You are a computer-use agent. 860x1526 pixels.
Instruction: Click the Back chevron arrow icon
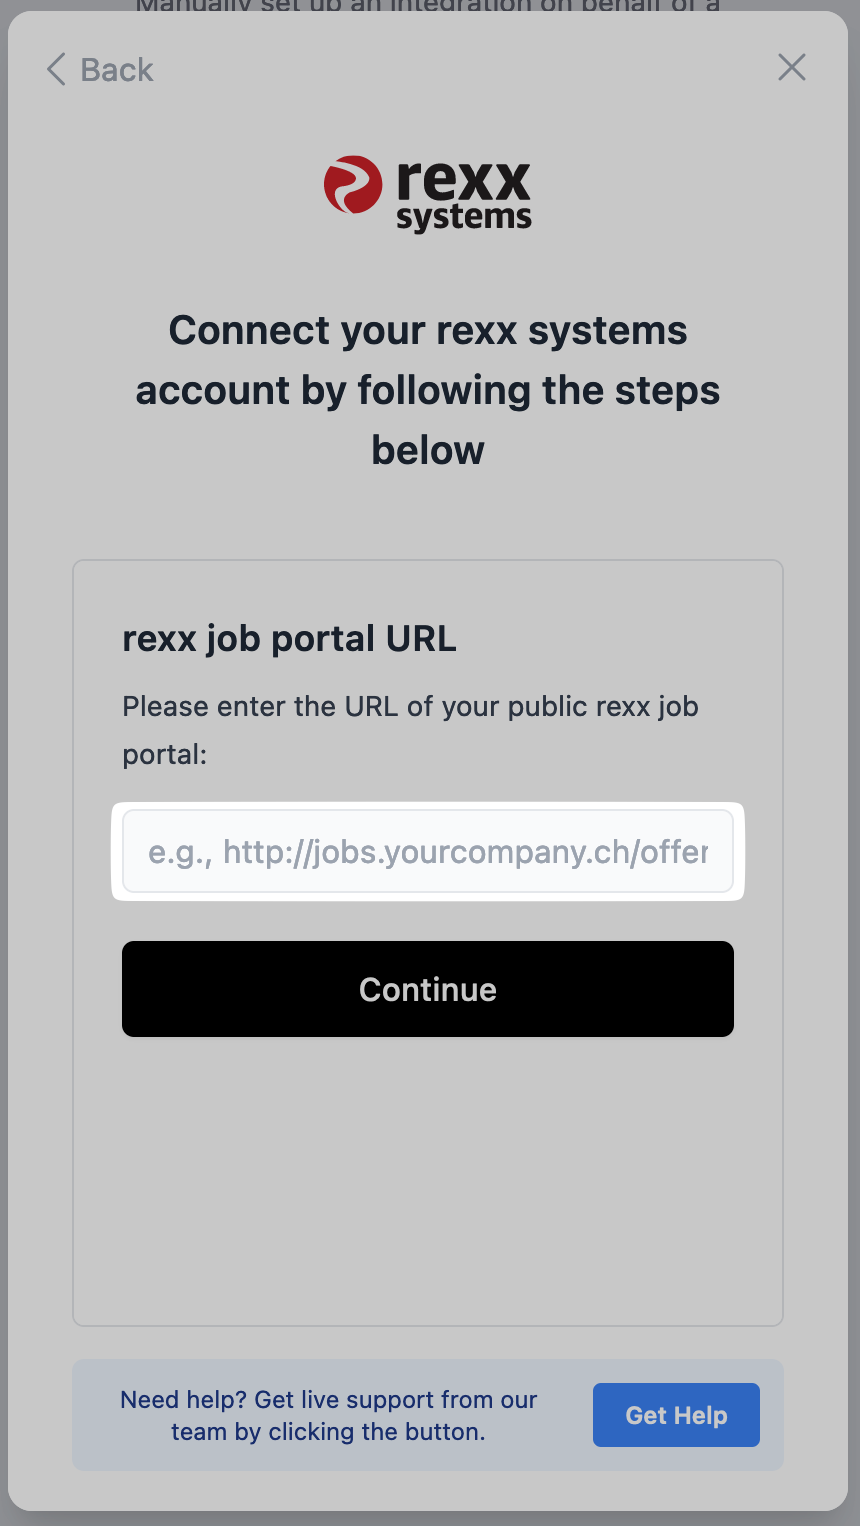tap(56, 70)
